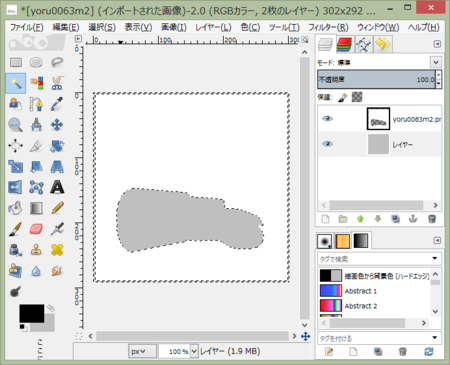Select the Flip tool
The width and height of the screenshot is (450, 365).
click(16, 187)
